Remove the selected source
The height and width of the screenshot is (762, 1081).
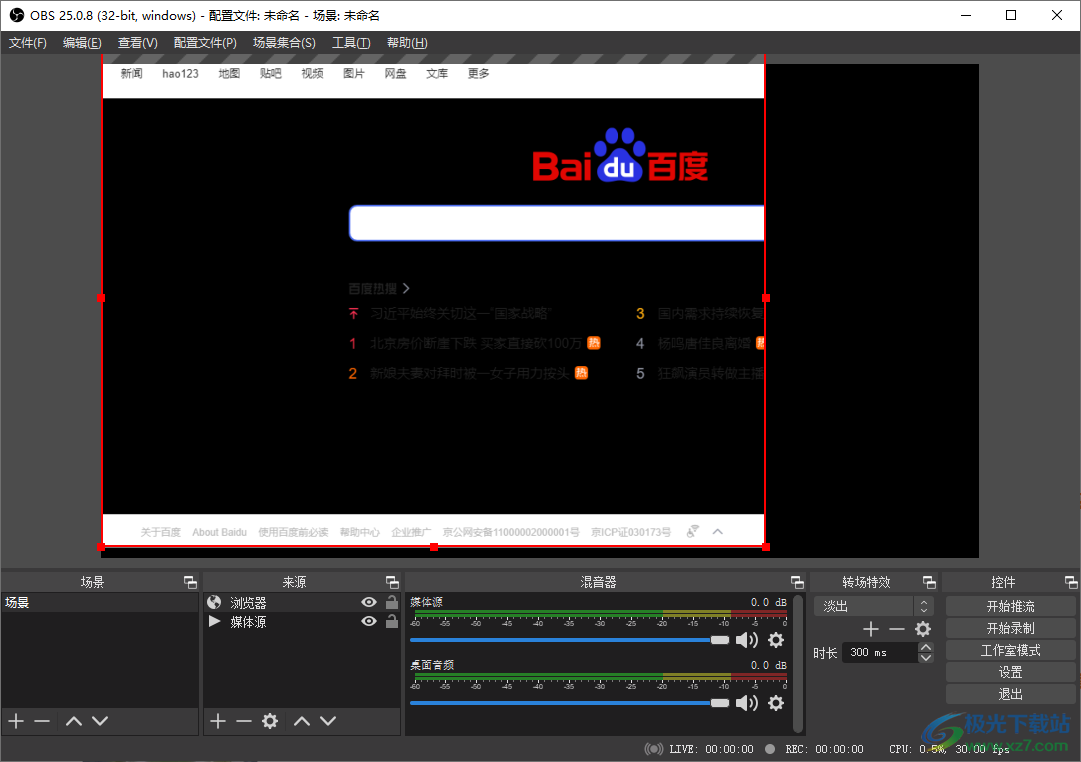[x=243, y=721]
